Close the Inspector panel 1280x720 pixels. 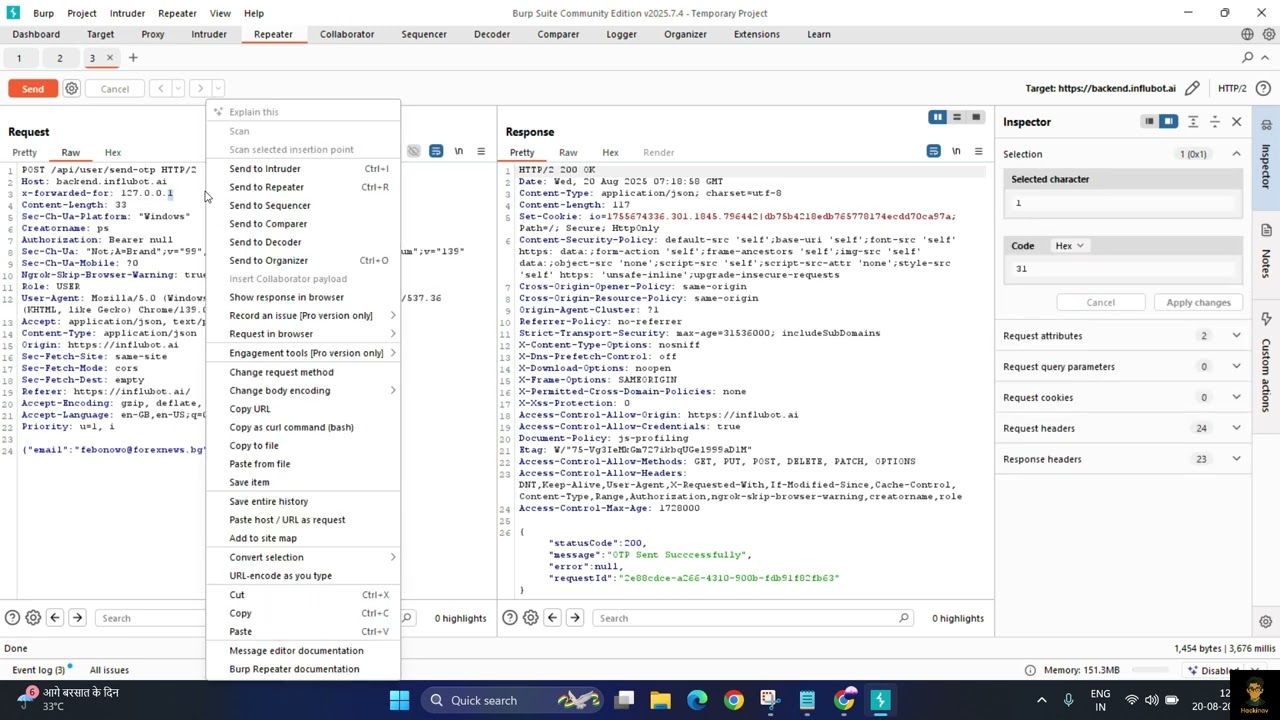[x=1237, y=122]
